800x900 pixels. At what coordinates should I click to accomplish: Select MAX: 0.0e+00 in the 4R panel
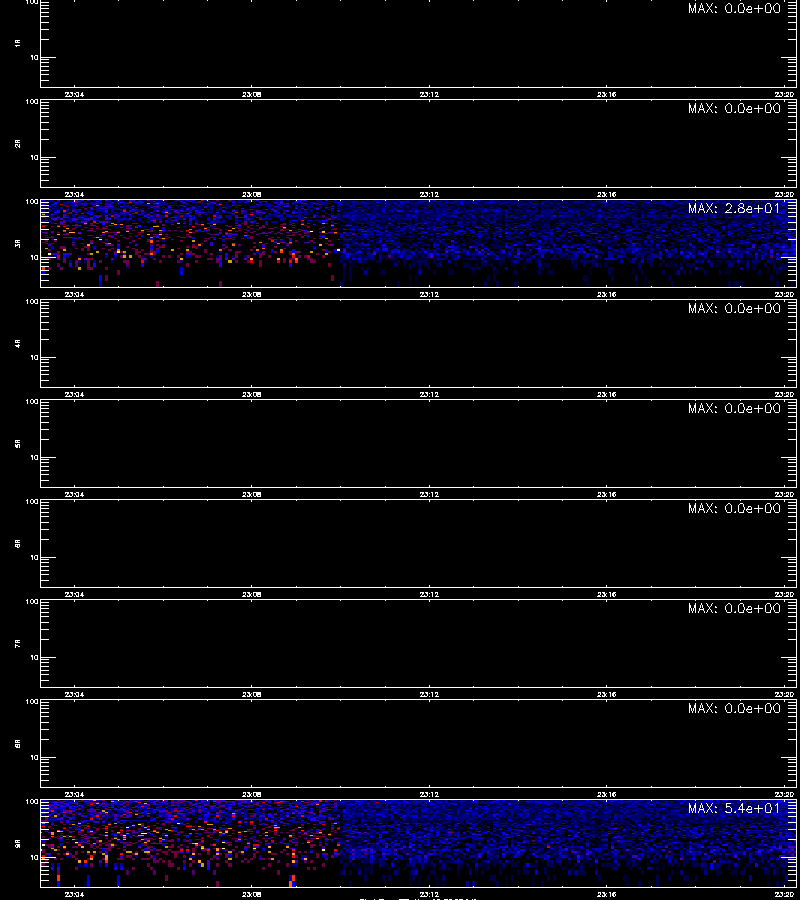click(x=734, y=308)
